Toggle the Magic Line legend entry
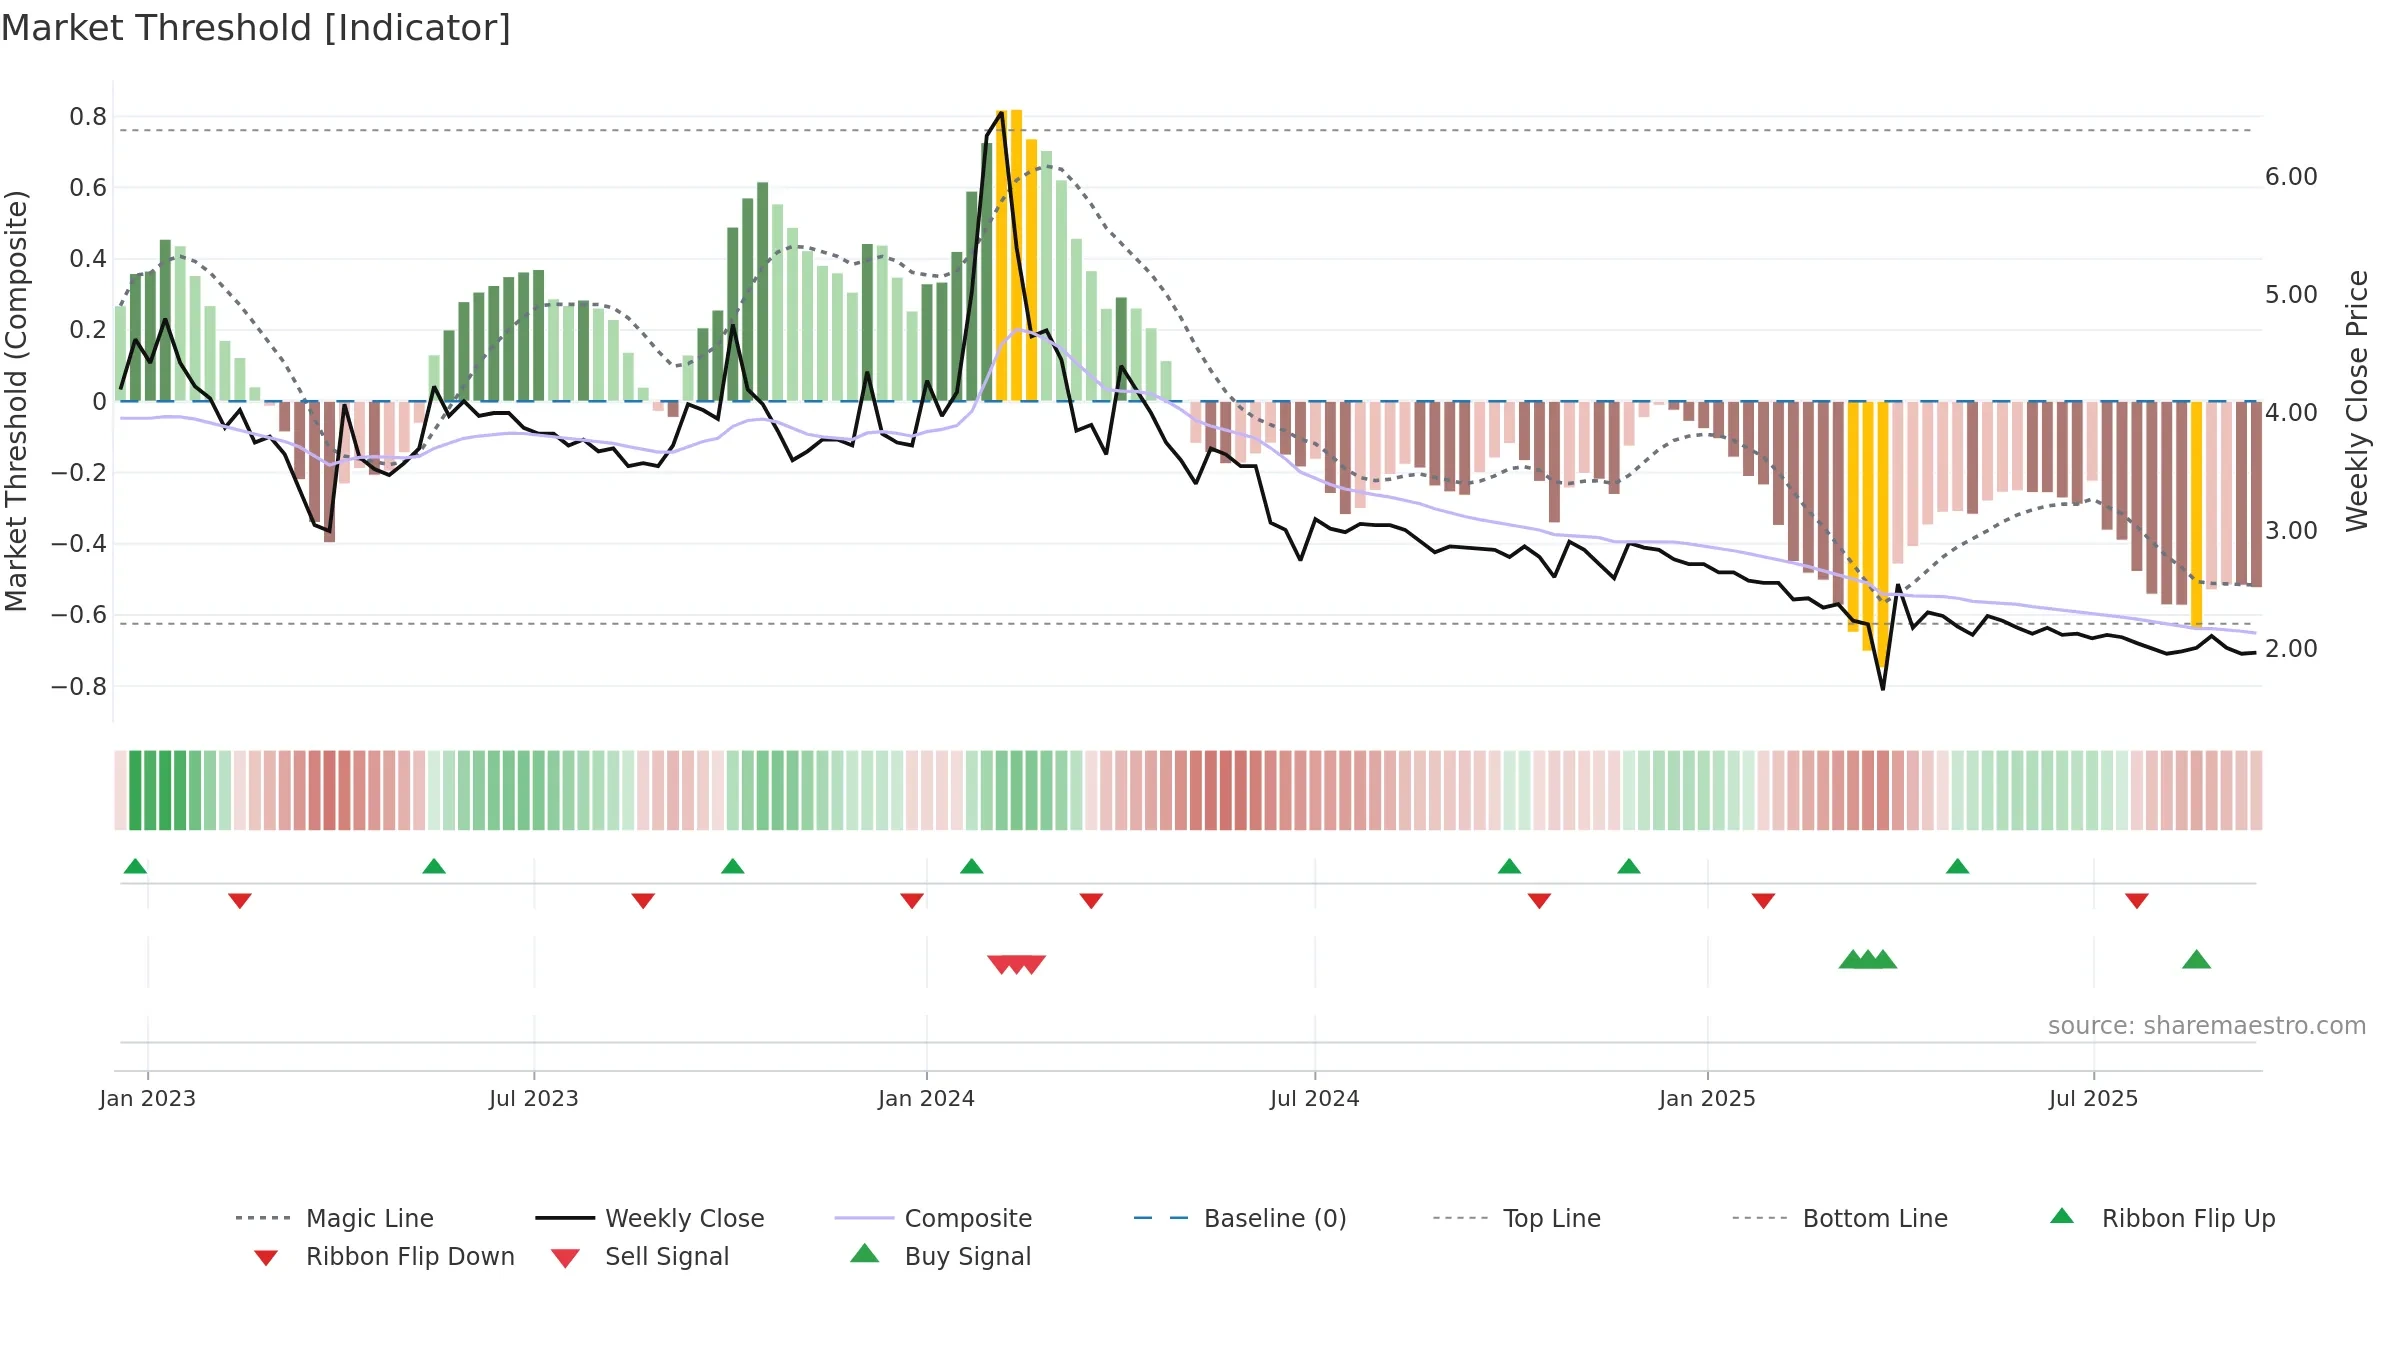2400x1350 pixels. (x=335, y=1218)
